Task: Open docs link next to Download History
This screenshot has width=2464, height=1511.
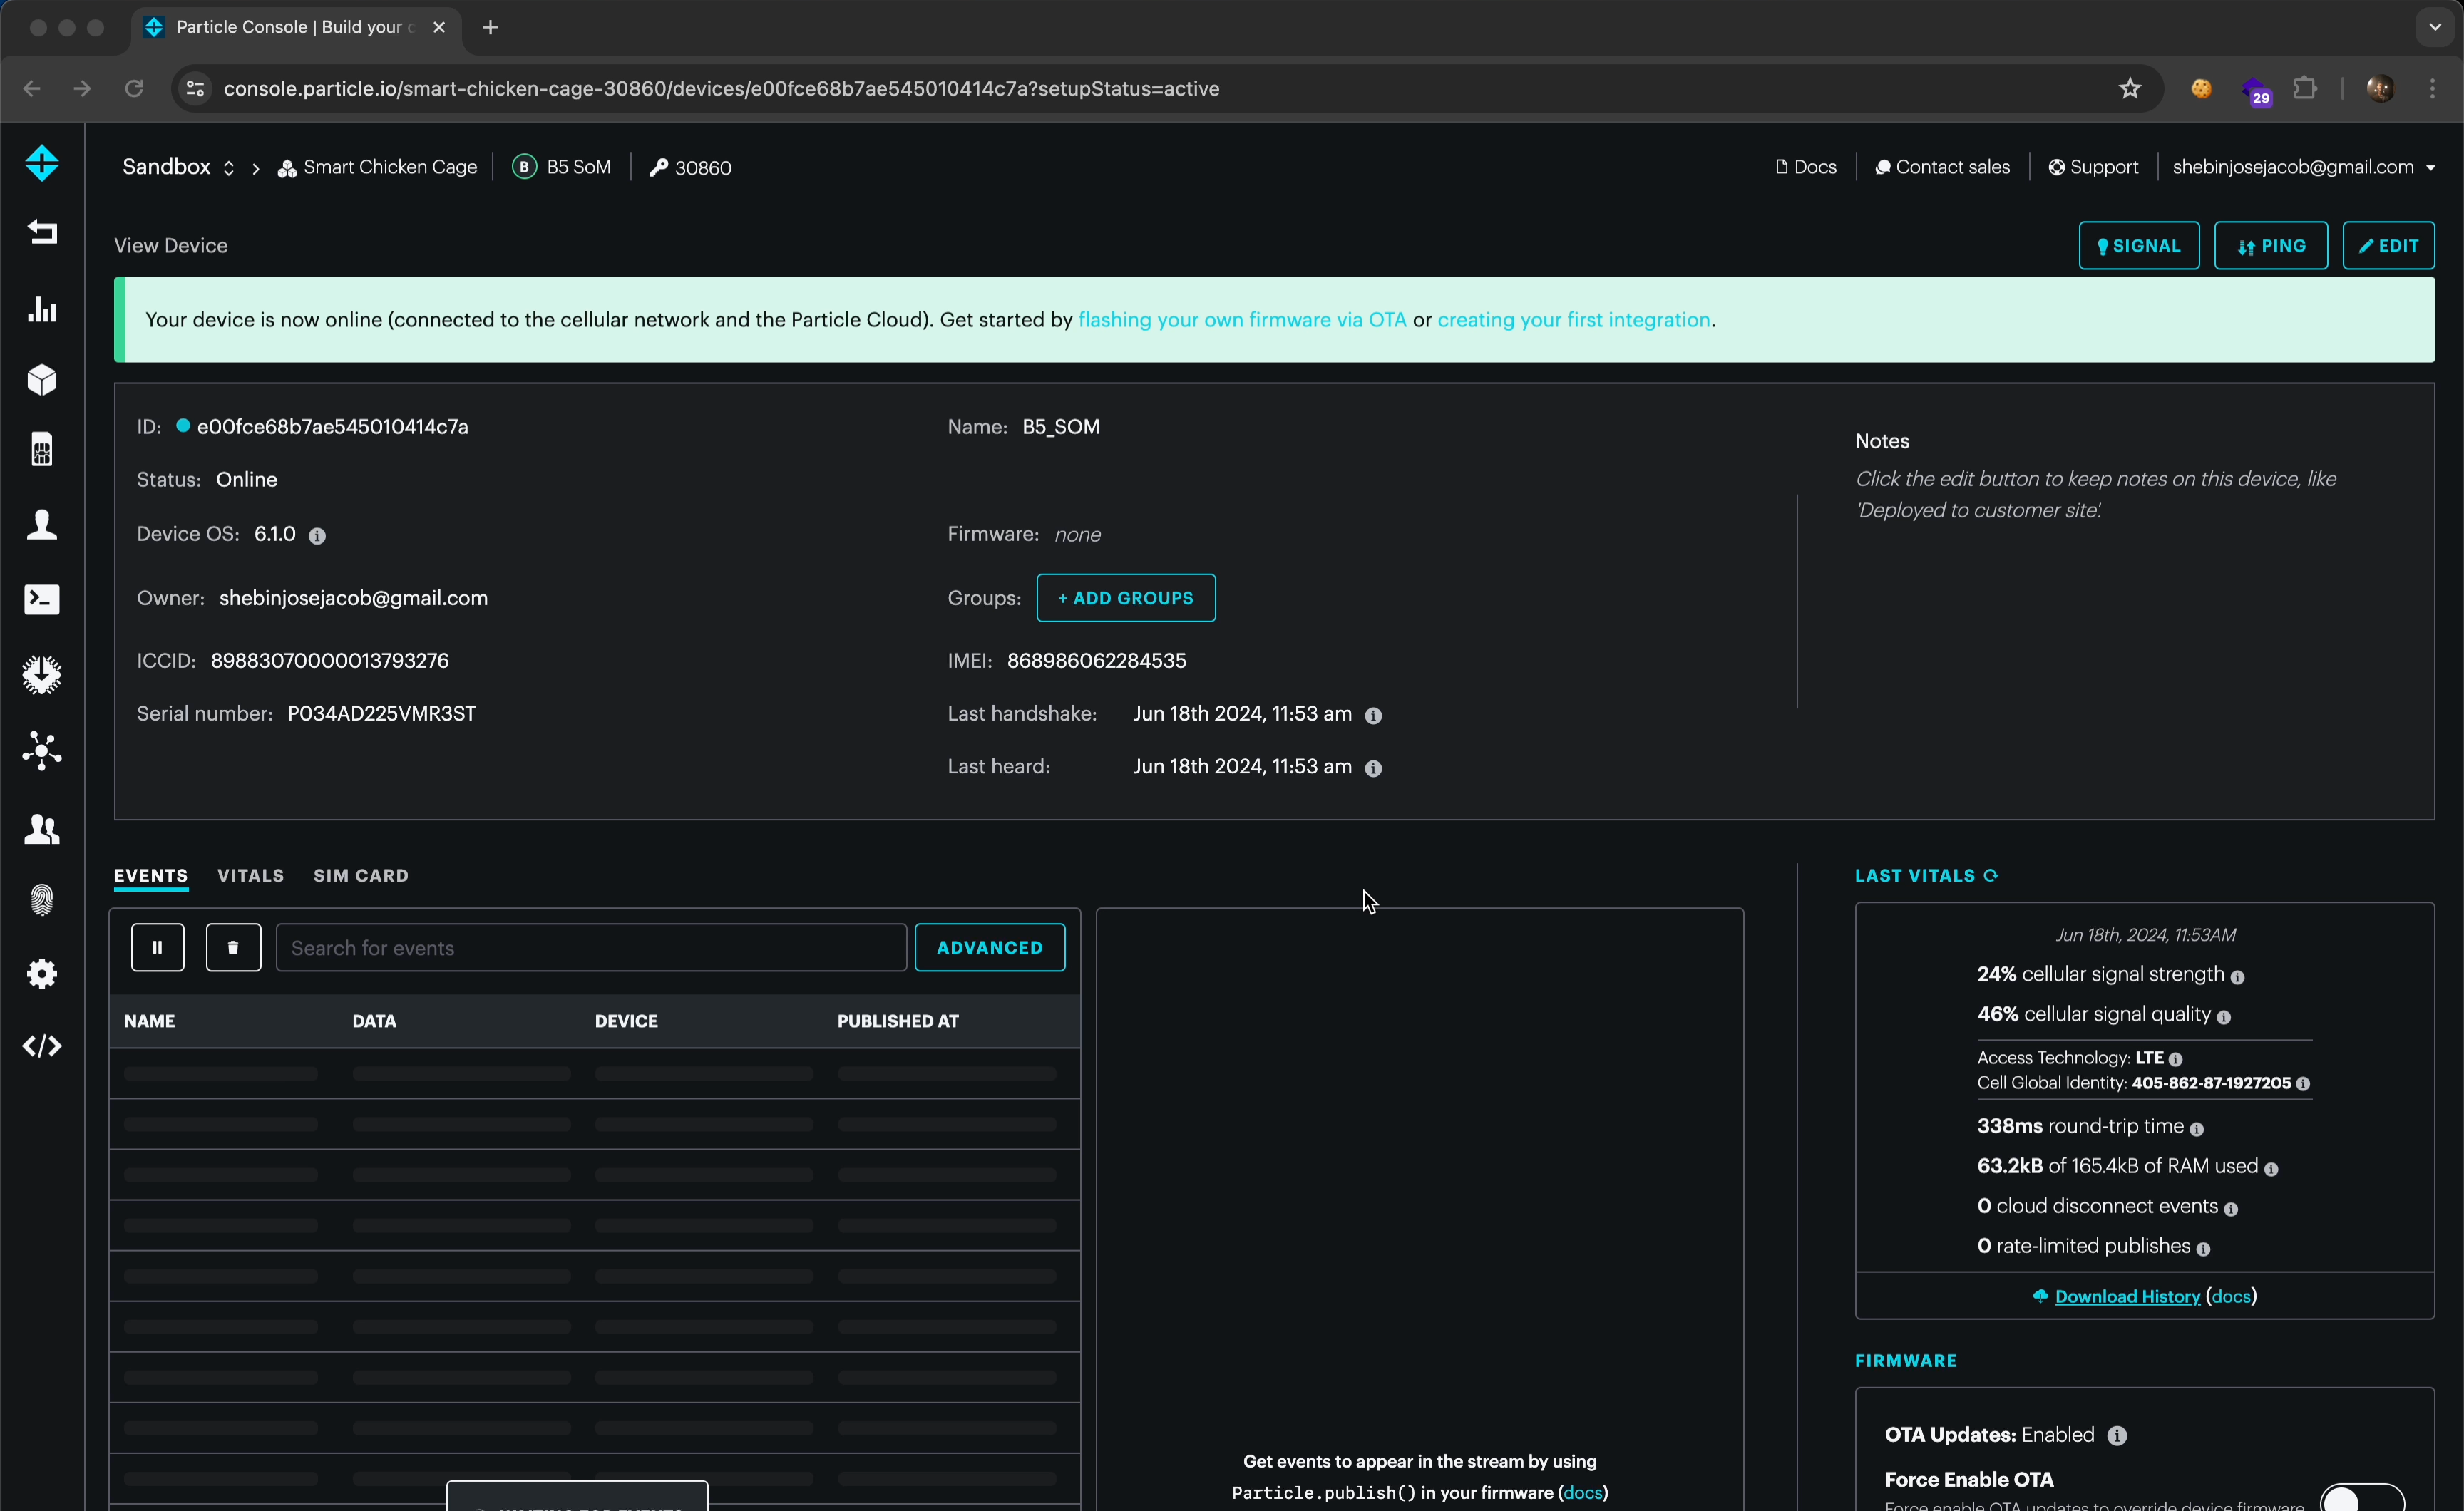Action: [2231, 1296]
